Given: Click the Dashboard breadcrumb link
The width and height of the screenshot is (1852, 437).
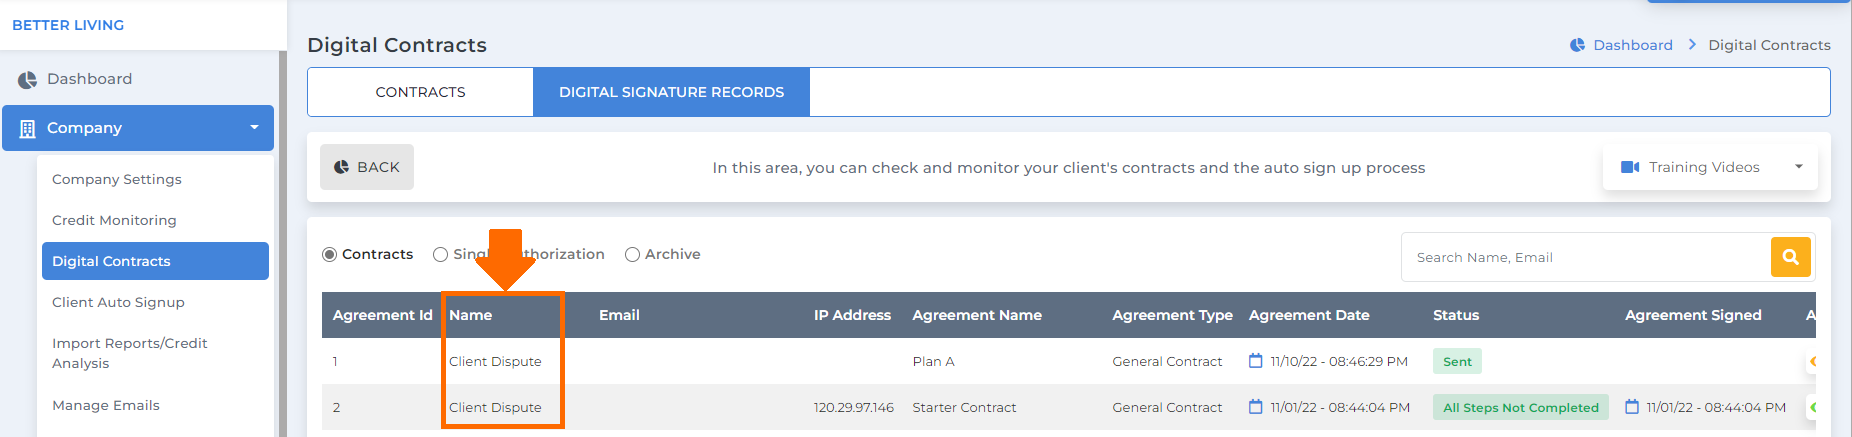Looking at the screenshot, I should [1633, 45].
